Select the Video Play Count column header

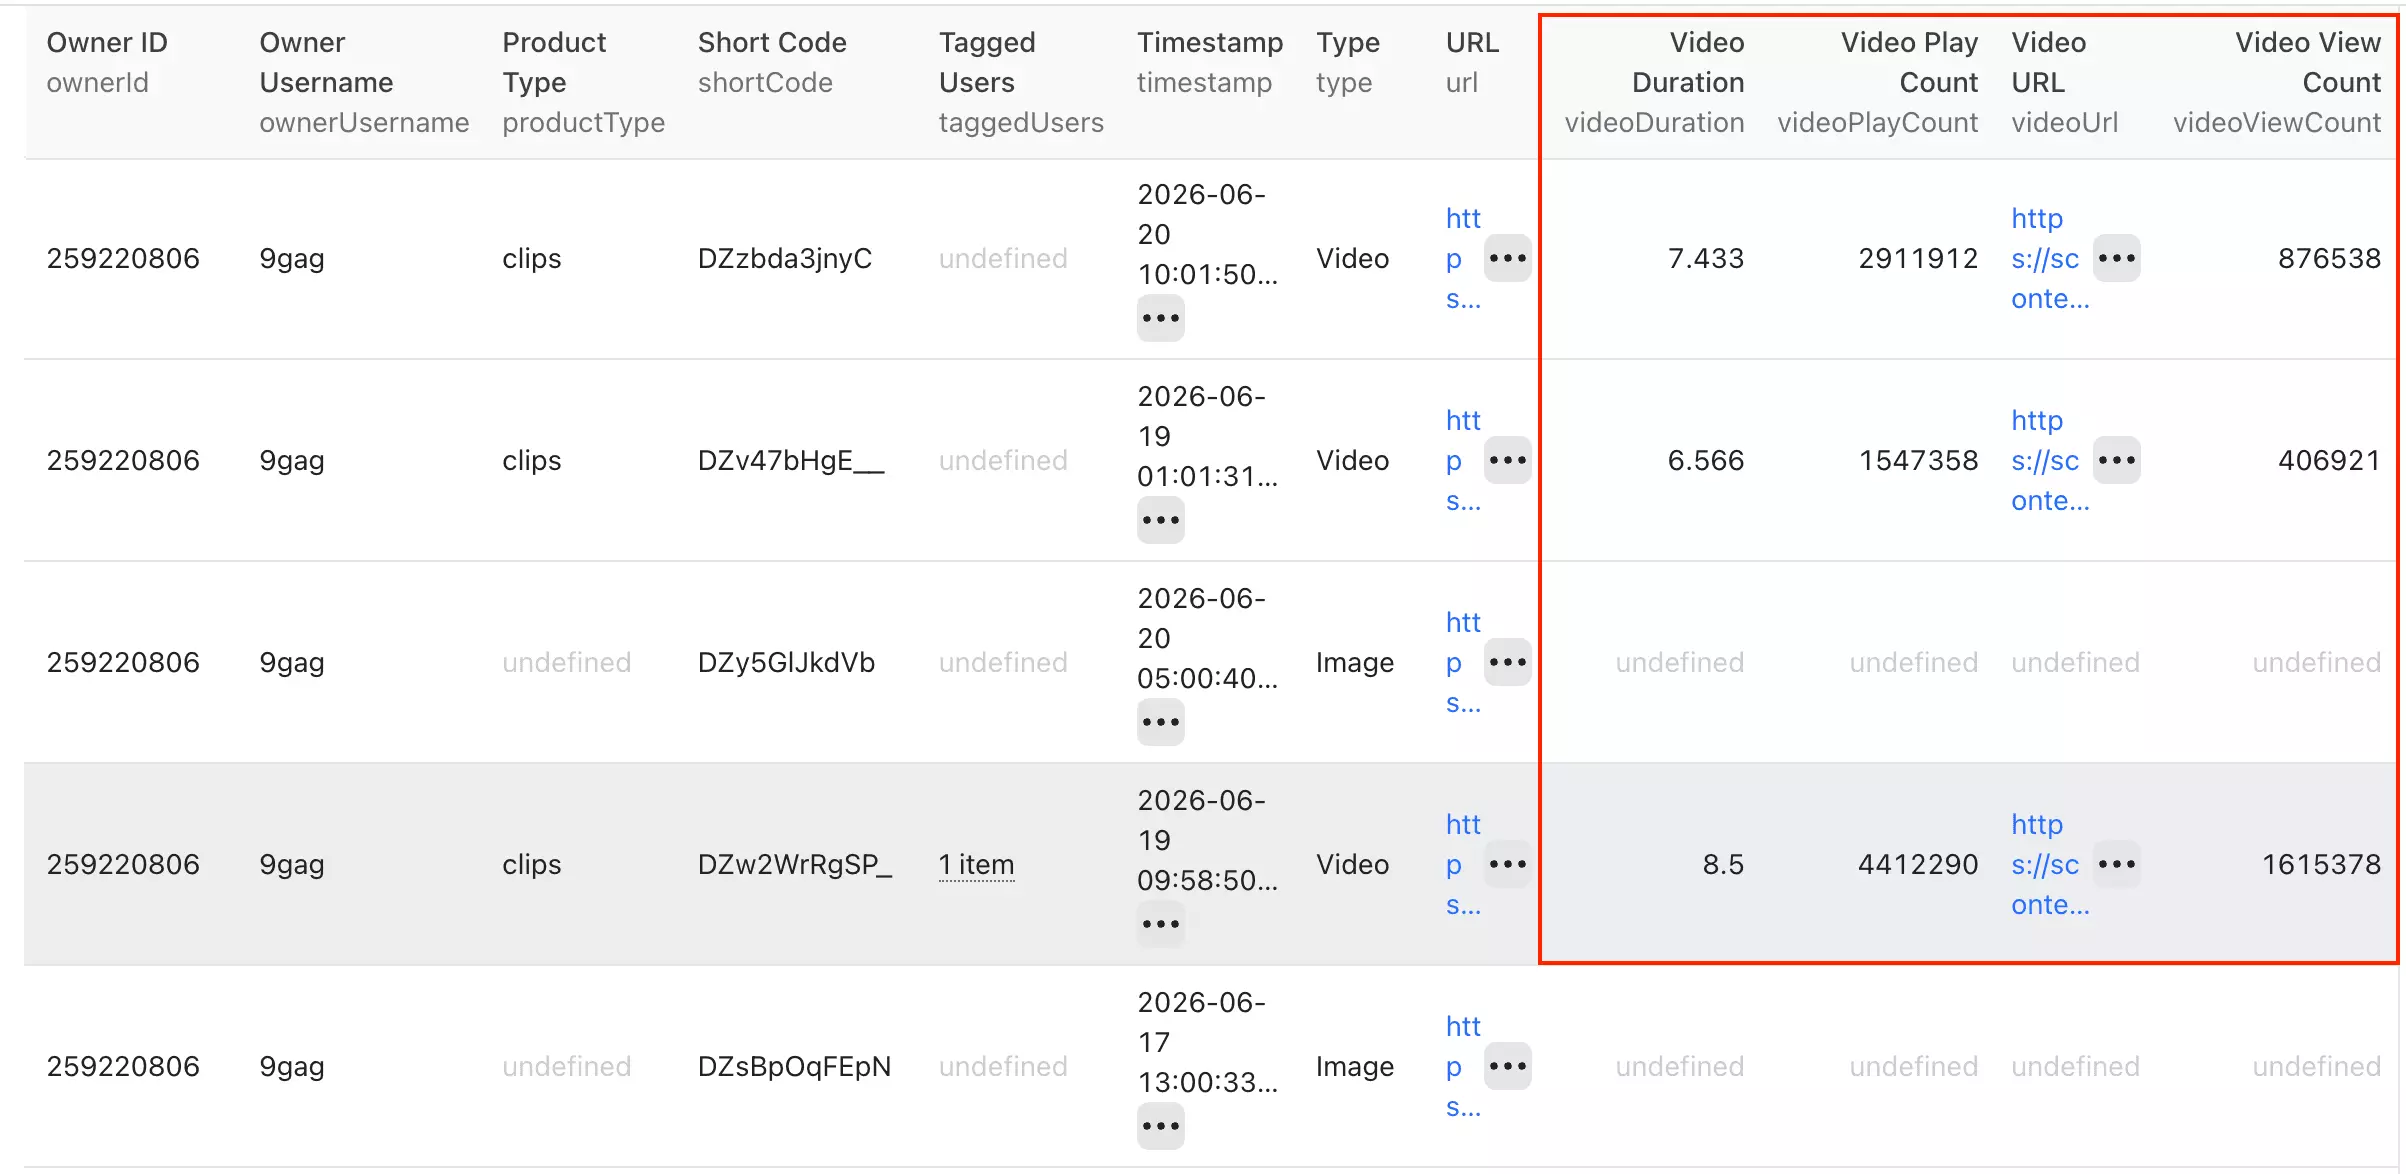(x=1877, y=82)
